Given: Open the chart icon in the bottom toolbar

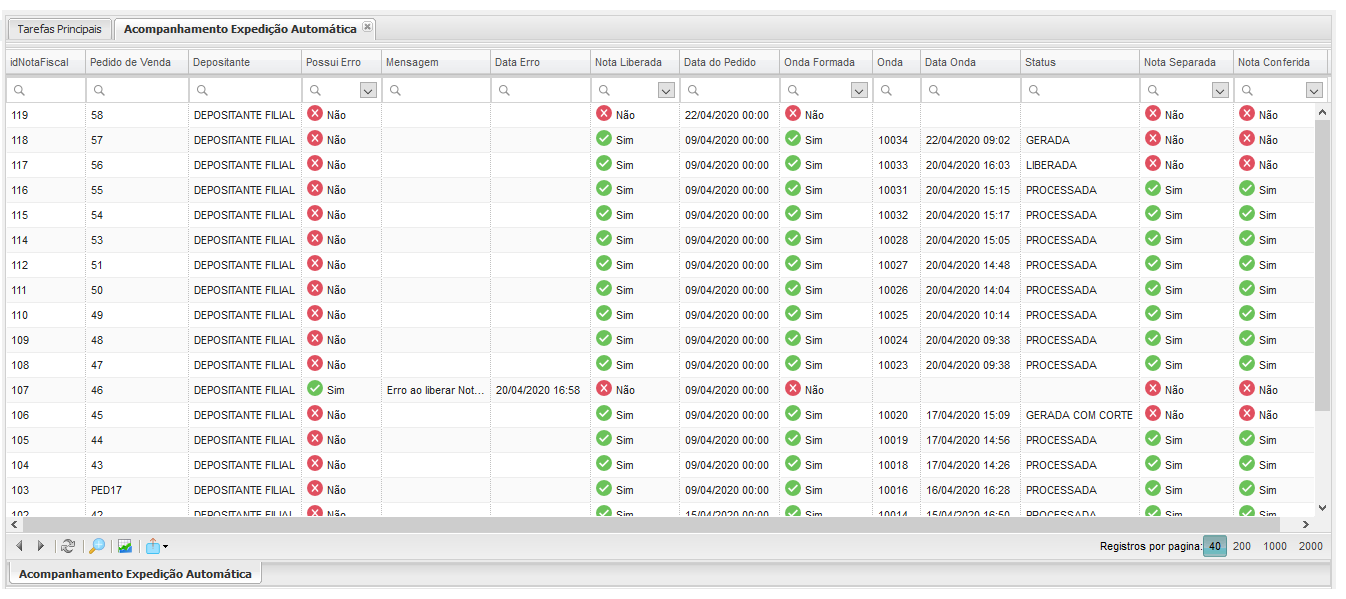Looking at the screenshot, I should coord(125,546).
